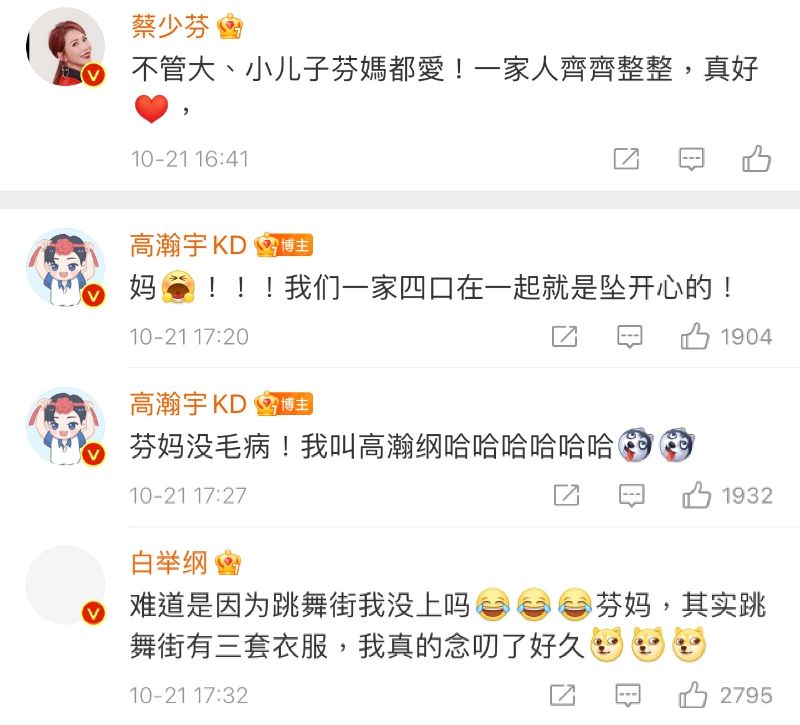Viewport: 800px width, 725px height.
Task: Tap 蔡少芬's avatar photo
Action: coord(66,46)
